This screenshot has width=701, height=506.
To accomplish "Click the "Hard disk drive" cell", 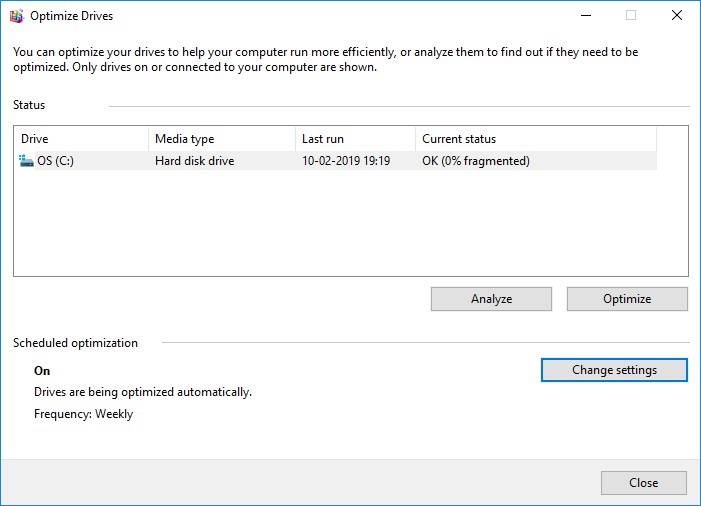I will 194,161.
